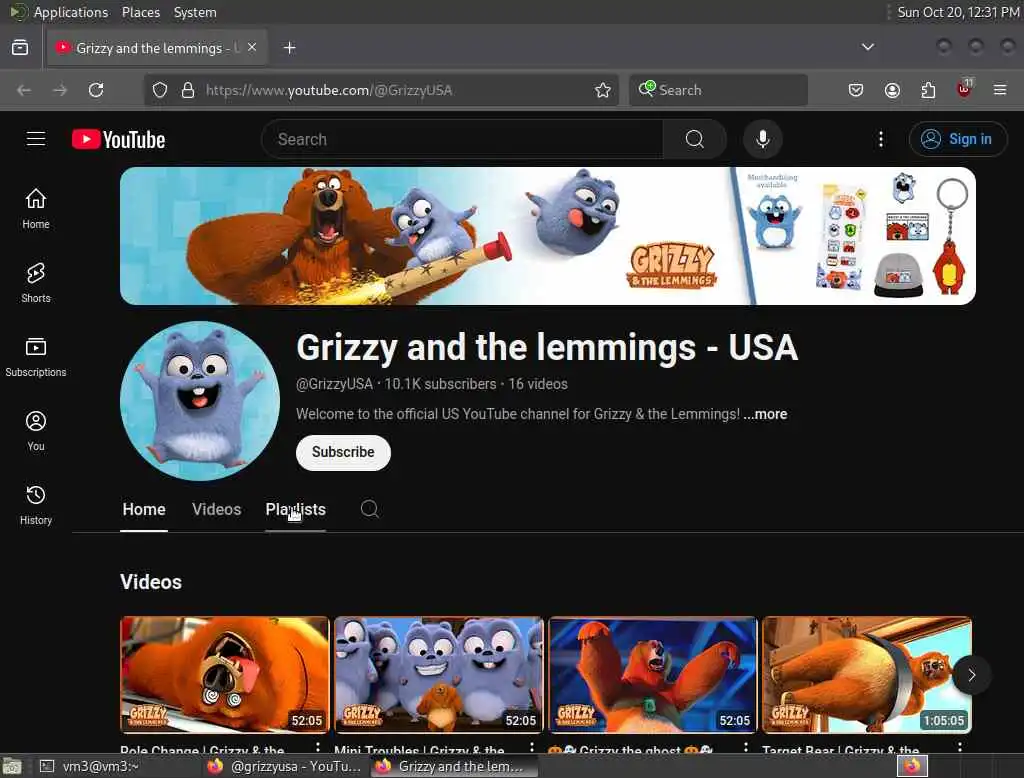Click the Sign in button
This screenshot has width=1024, height=778.
coord(957,139)
